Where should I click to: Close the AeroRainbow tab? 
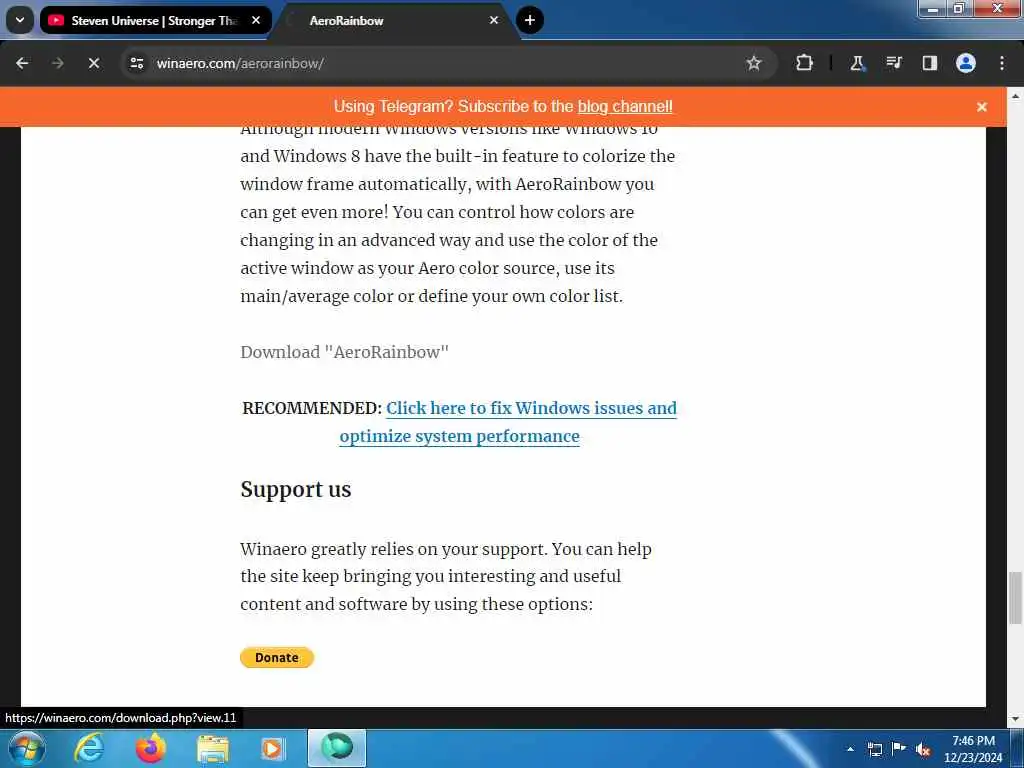coord(494,20)
